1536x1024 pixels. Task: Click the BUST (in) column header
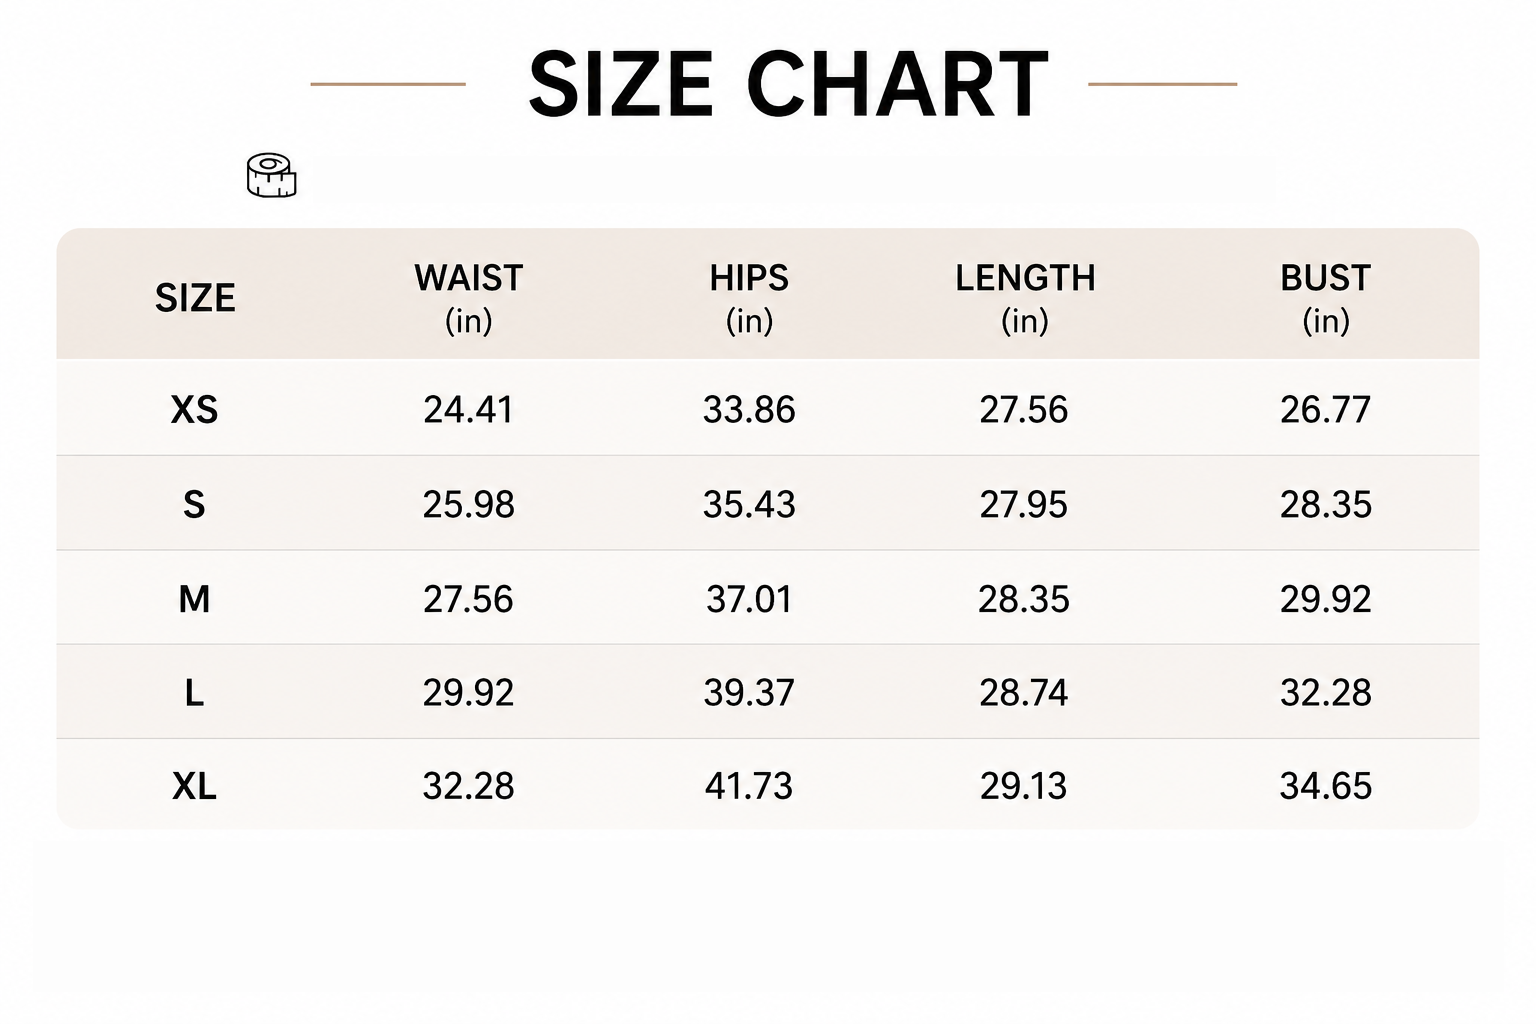[1326, 298]
